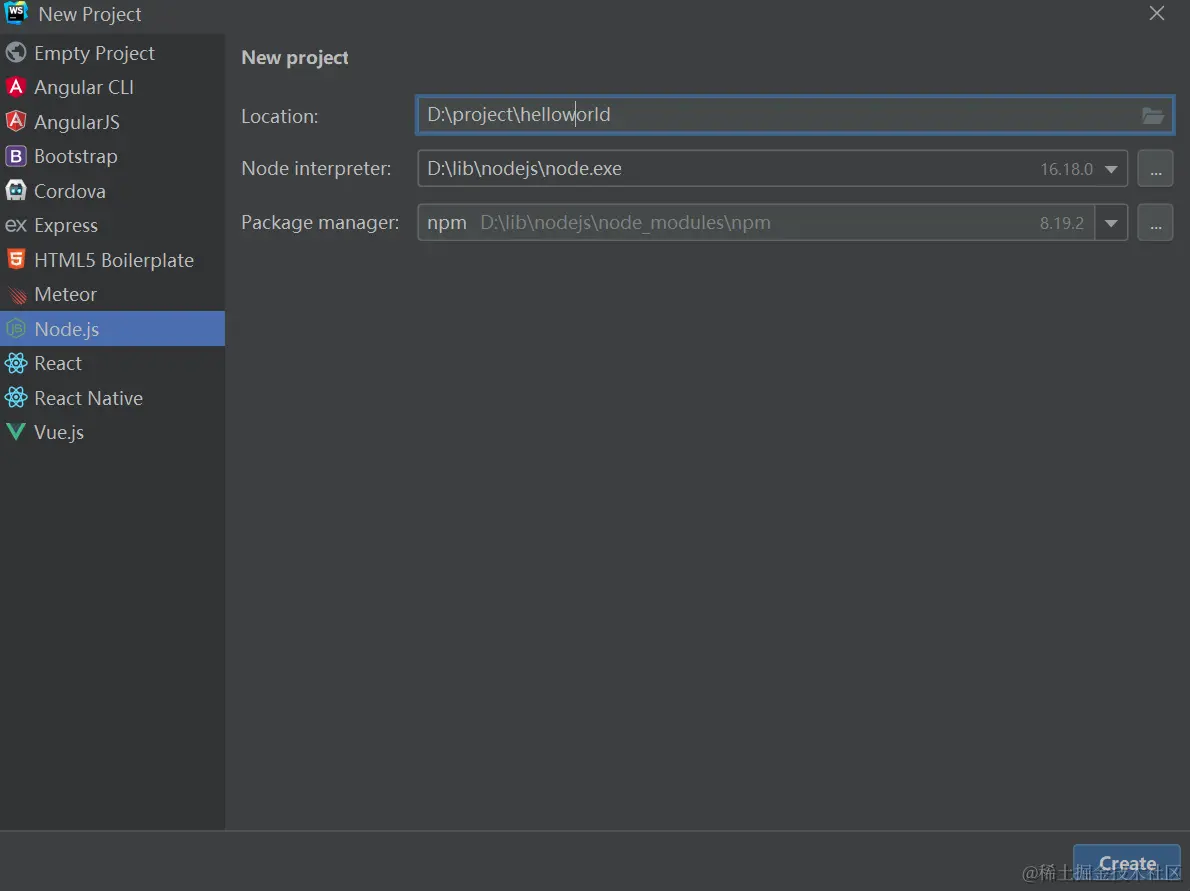
Task: Click the Vue.js green V icon
Action: coord(16,432)
